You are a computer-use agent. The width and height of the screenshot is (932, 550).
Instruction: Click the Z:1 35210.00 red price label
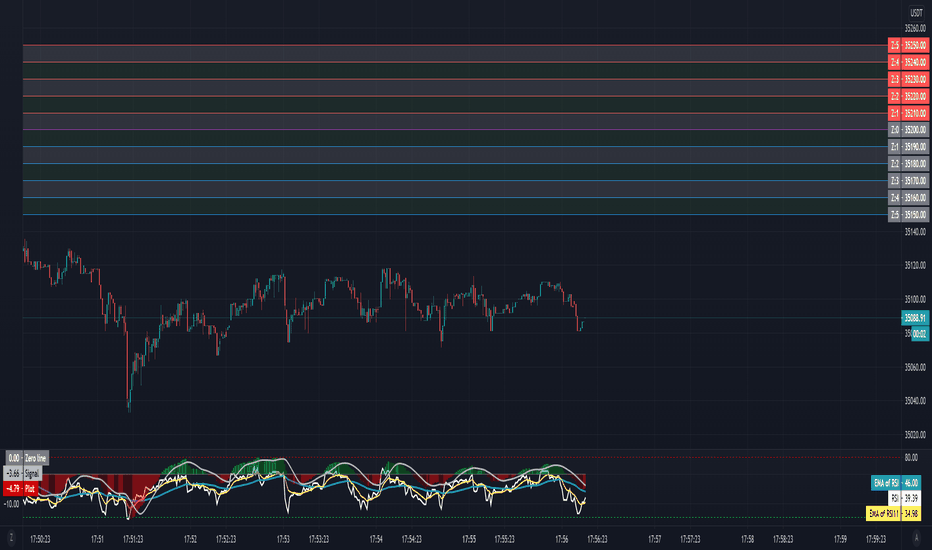pos(908,113)
